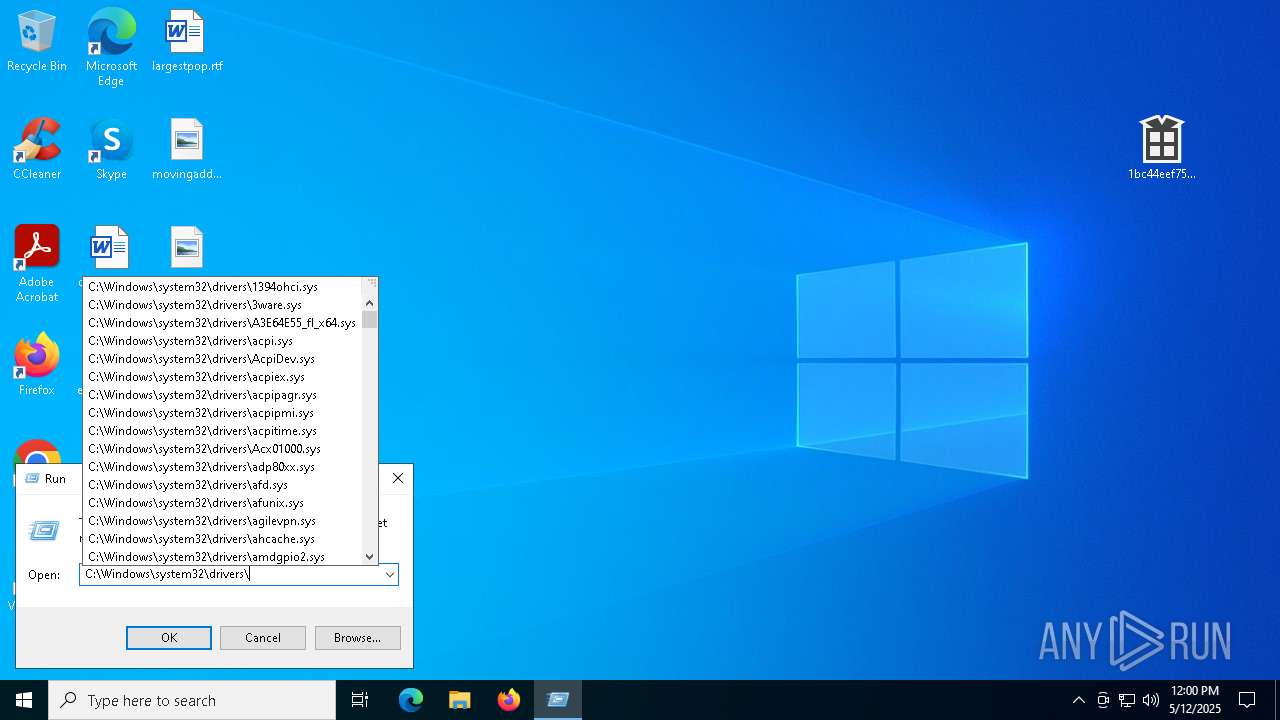Open the Adobe Acrobat desktop shortcut

click(37, 264)
